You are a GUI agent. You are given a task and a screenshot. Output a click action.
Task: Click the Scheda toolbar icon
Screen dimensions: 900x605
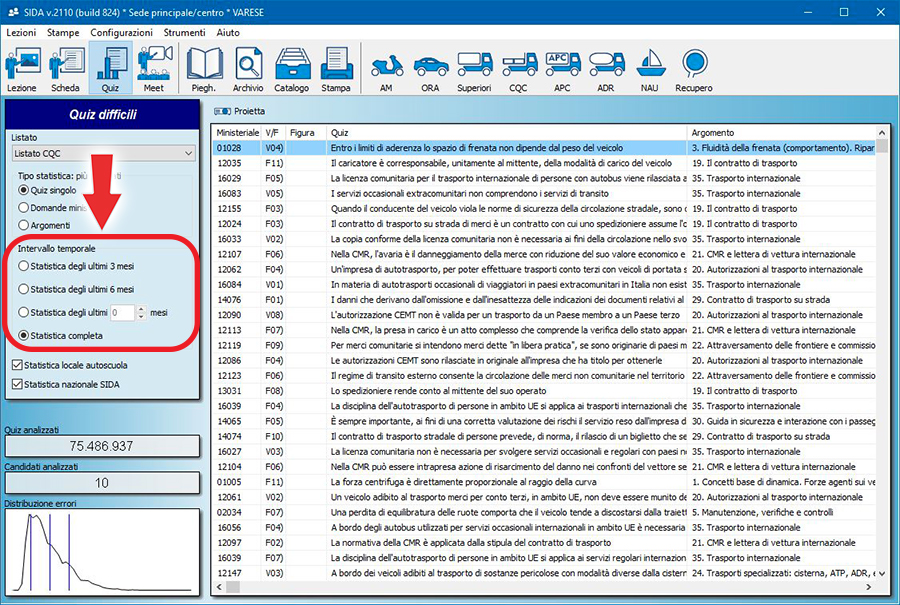point(65,68)
